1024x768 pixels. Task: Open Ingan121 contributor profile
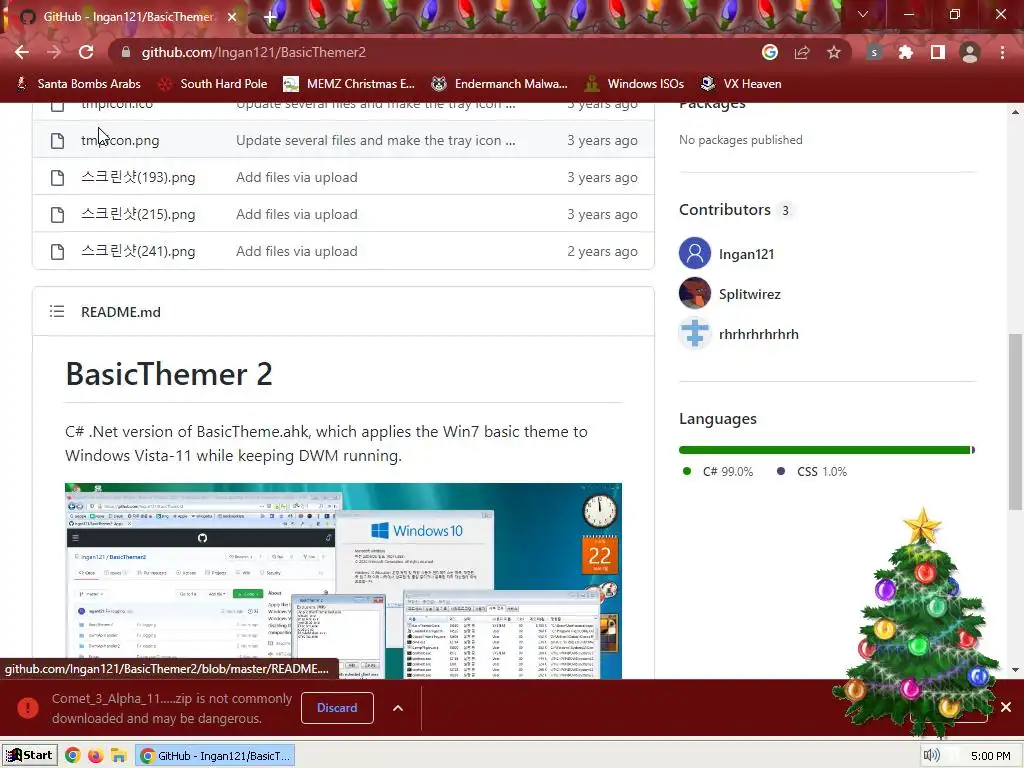[x=746, y=254]
